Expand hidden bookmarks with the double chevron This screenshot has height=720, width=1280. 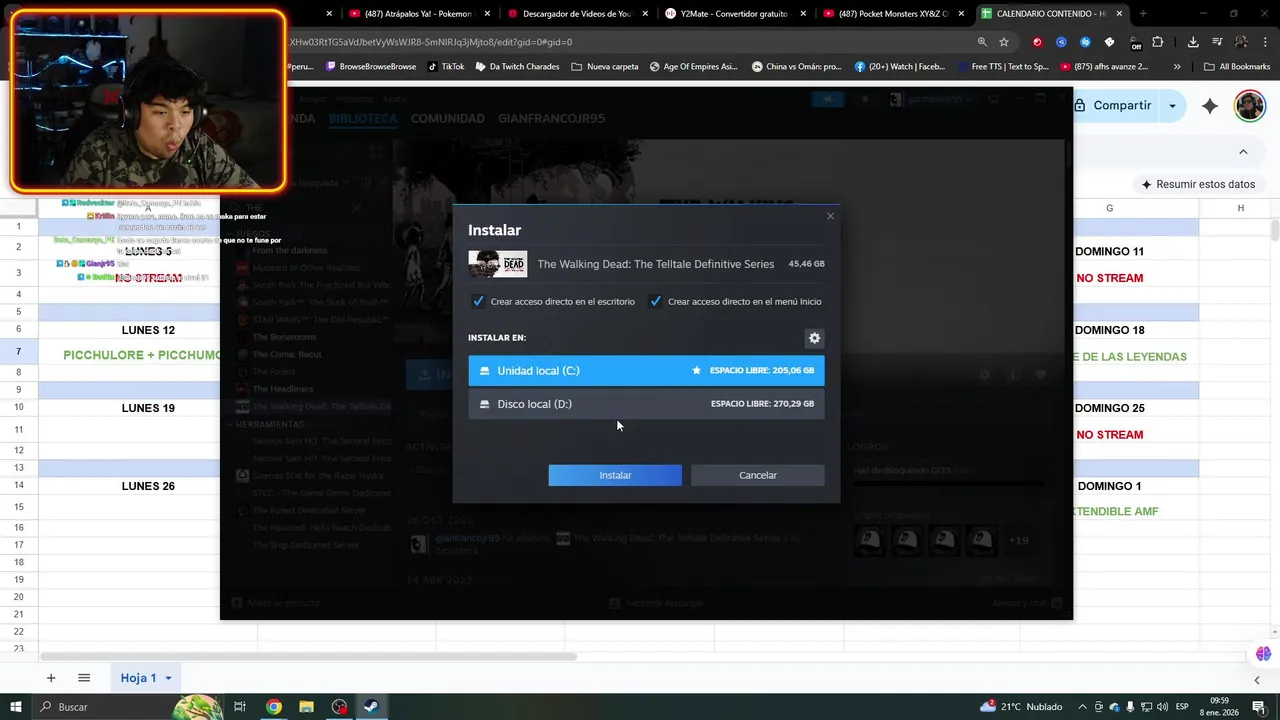click(x=1177, y=67)
